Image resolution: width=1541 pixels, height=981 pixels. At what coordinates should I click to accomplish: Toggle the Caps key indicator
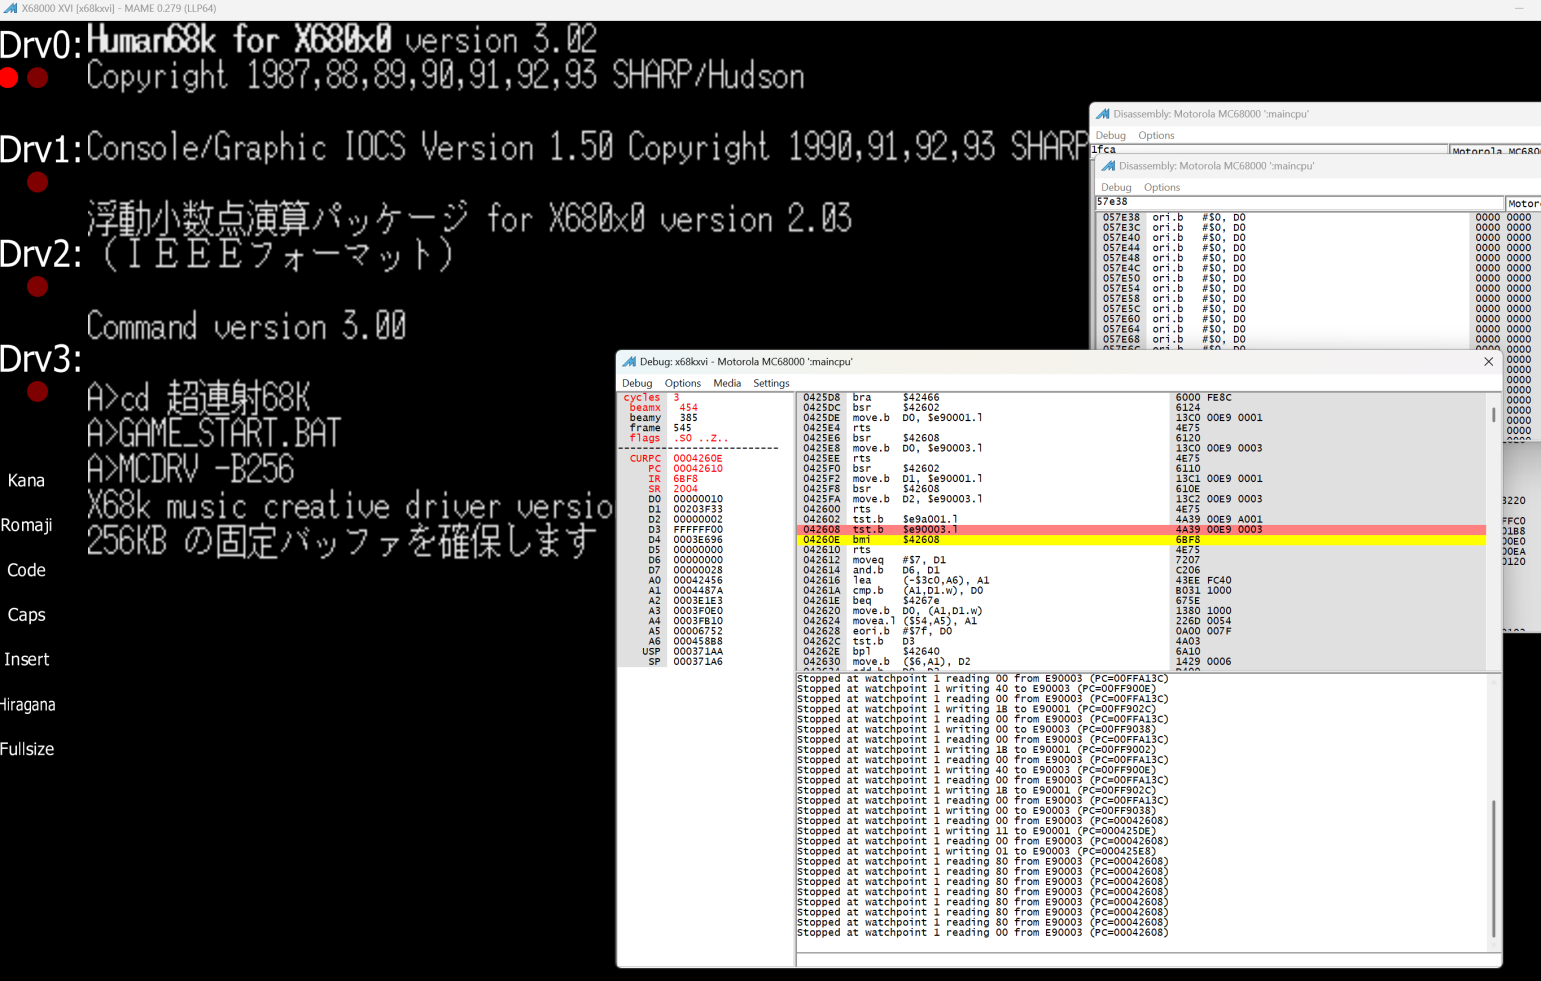click(x=26, y=615)
